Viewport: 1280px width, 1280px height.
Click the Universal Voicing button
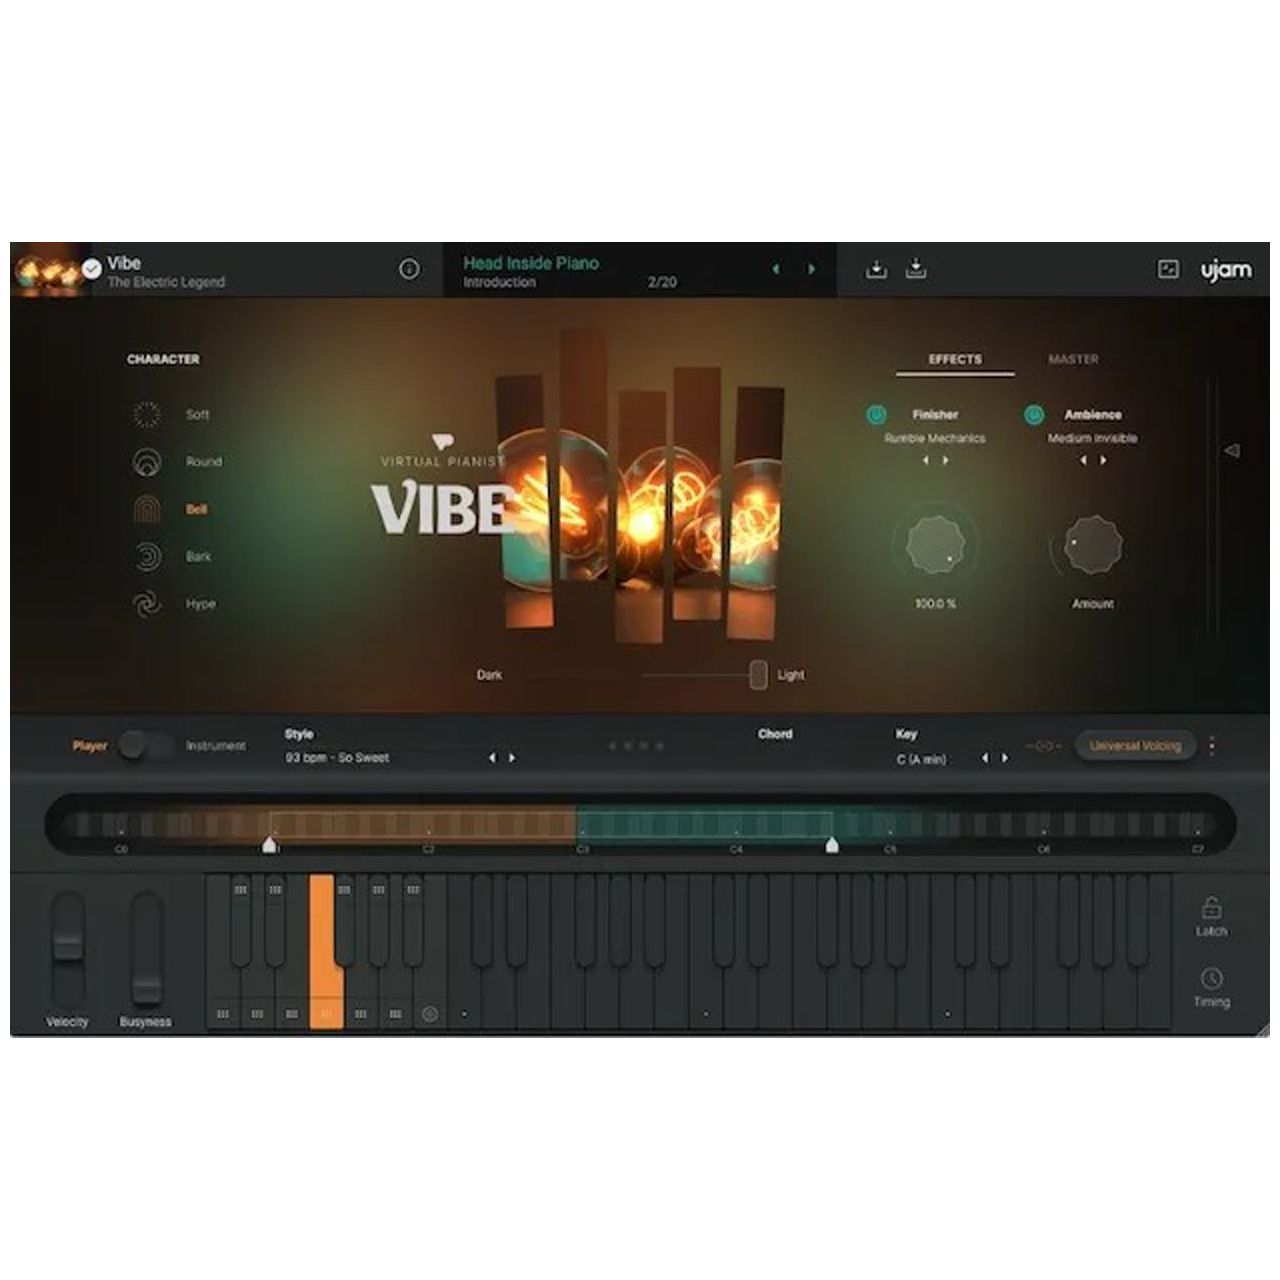[1135, 746]
